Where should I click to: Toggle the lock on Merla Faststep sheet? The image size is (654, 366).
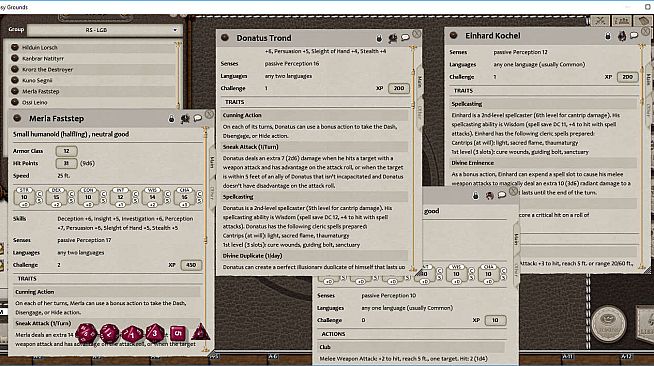tap(171, 119)
